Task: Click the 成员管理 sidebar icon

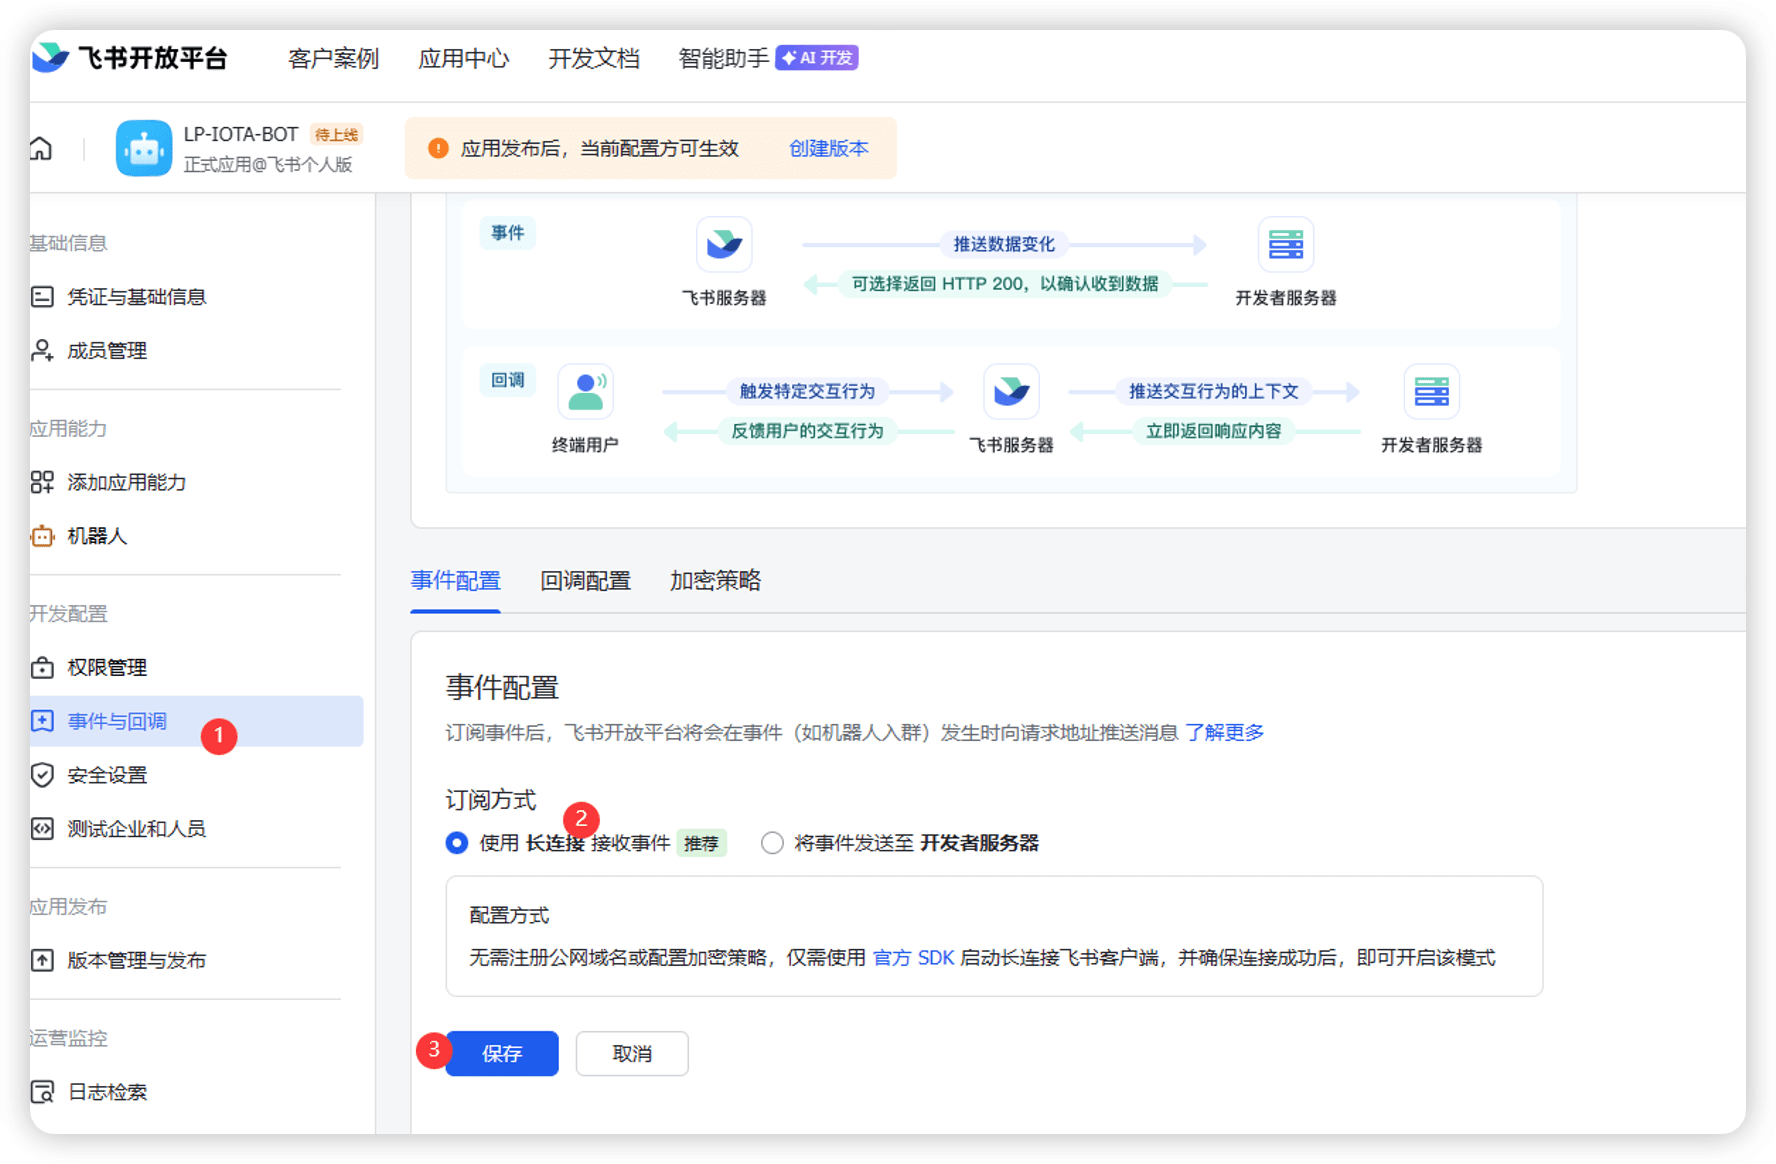Action: click(x=42, y=351)
